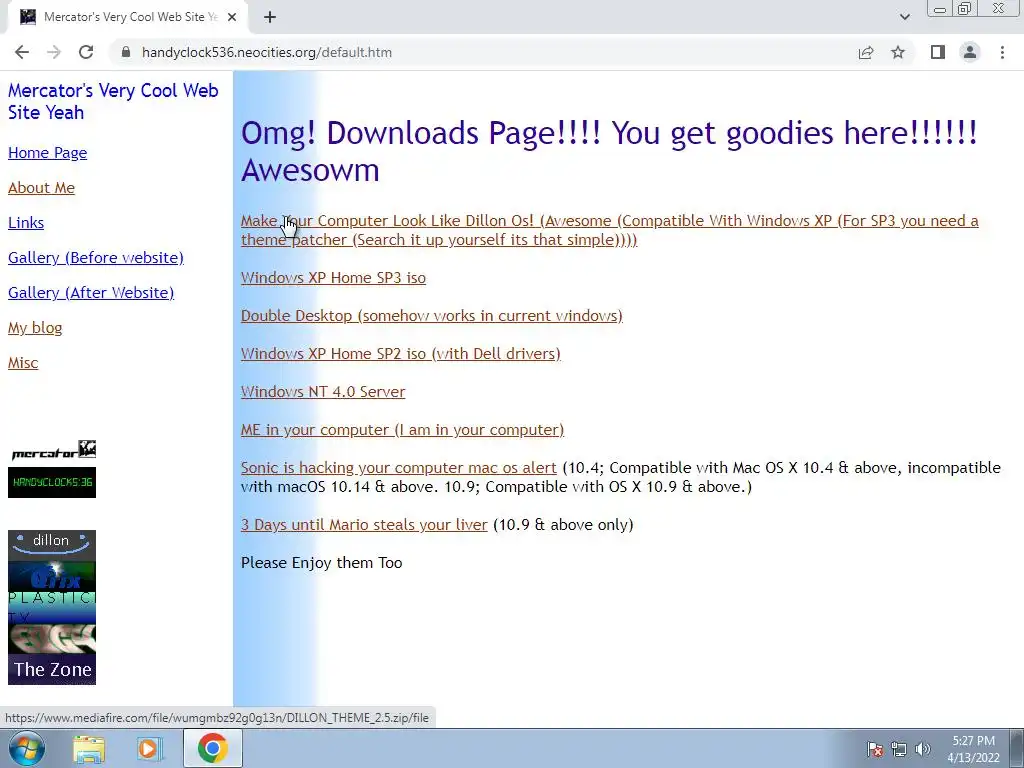Click the Qrix banner image
The width and height of the screenshot is (1024, 768).
point(52,576)
